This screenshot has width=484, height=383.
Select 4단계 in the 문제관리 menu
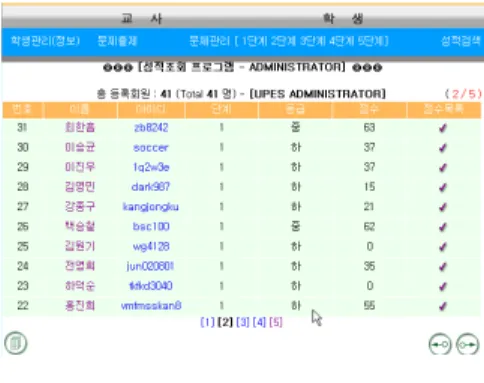coord(342,41)
